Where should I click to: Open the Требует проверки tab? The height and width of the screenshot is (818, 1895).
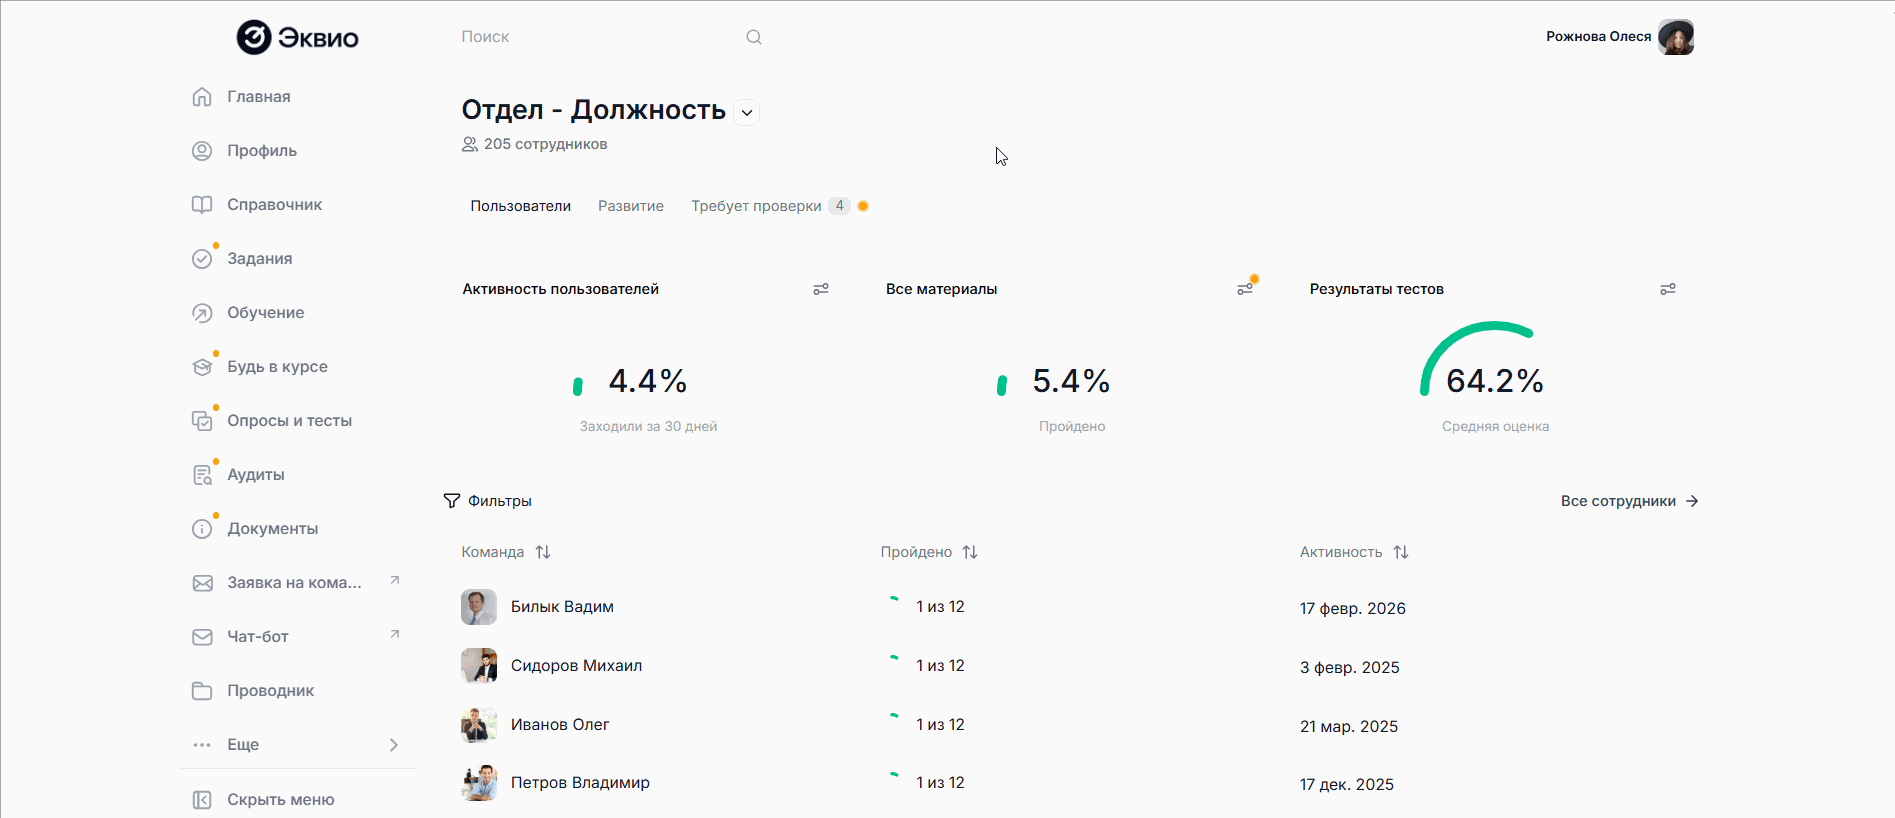click(756, 206)
